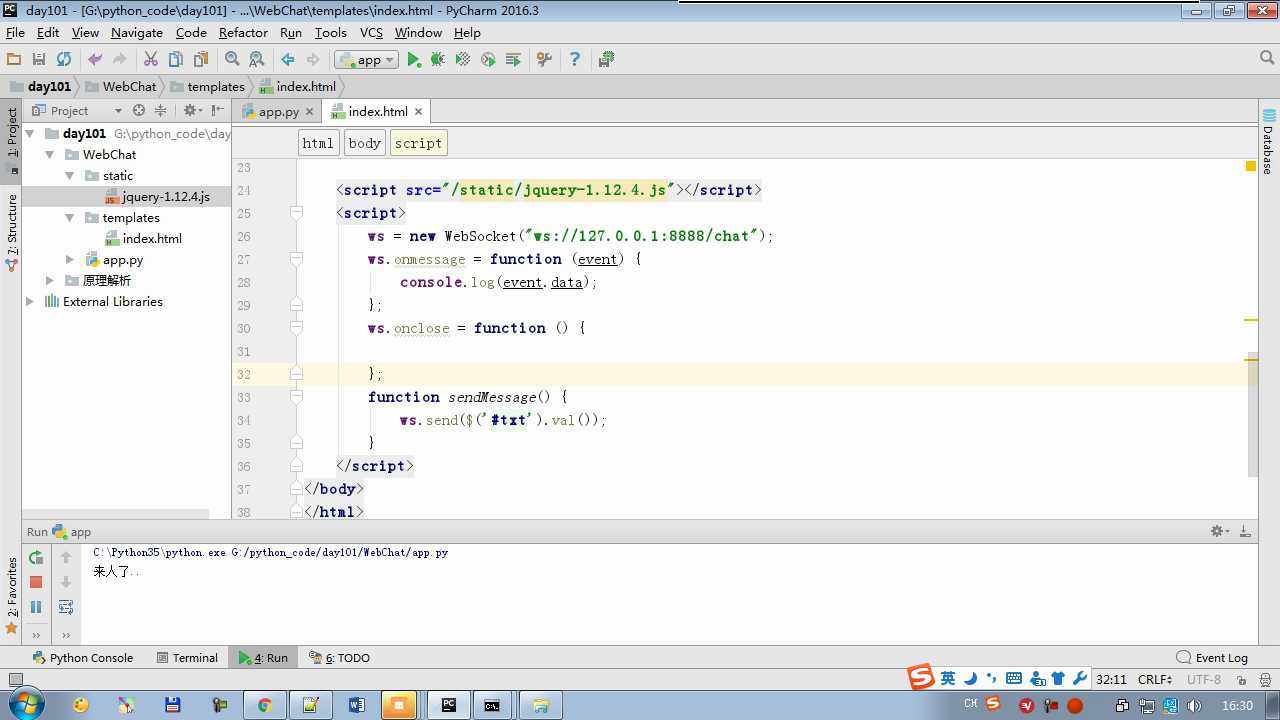Collapse the day101 project root
Image resolution: width=1280 pixels, height=720 pixels.
[x=30, y=133]
